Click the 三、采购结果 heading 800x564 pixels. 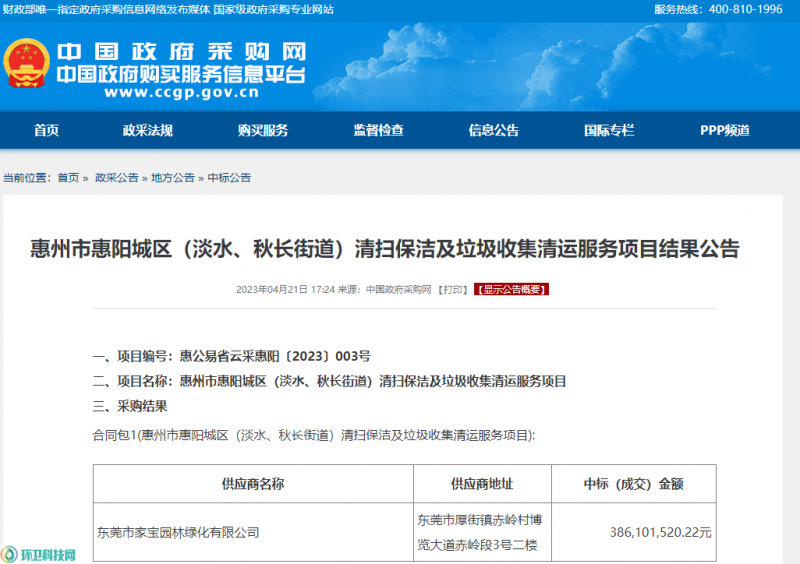coord(130,406)
